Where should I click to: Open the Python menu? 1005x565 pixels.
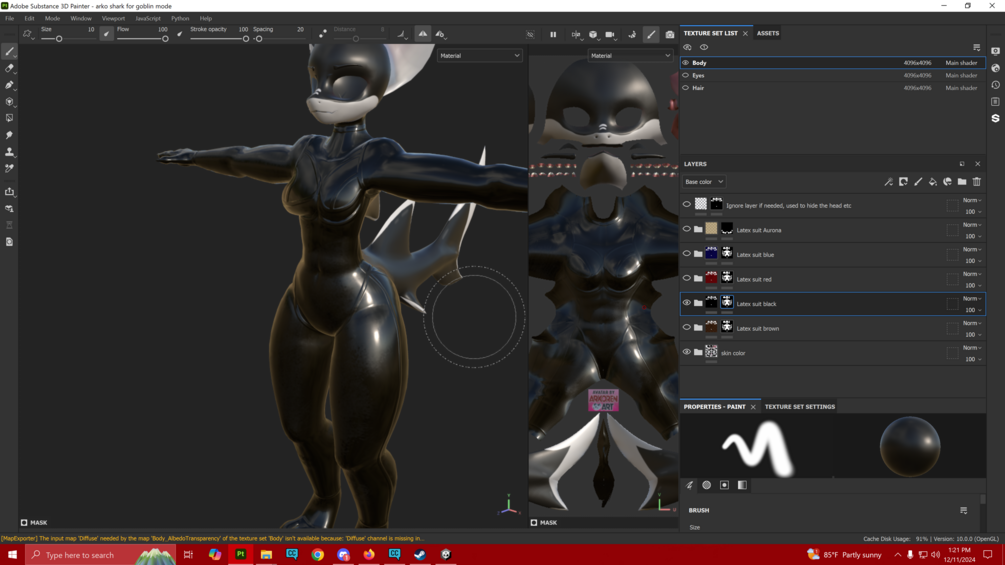point(180,19)
